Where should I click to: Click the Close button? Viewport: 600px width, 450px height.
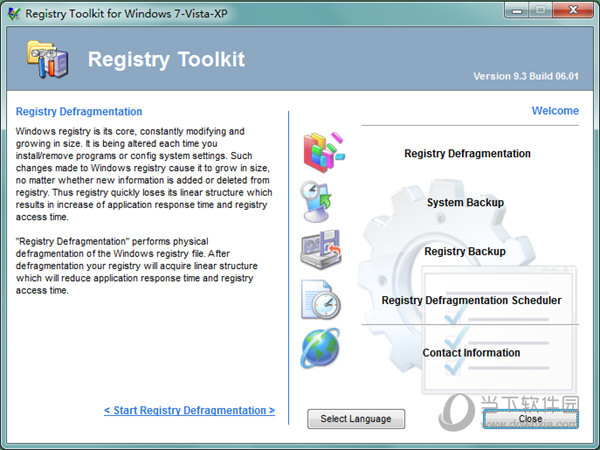(x=530, y=419)
